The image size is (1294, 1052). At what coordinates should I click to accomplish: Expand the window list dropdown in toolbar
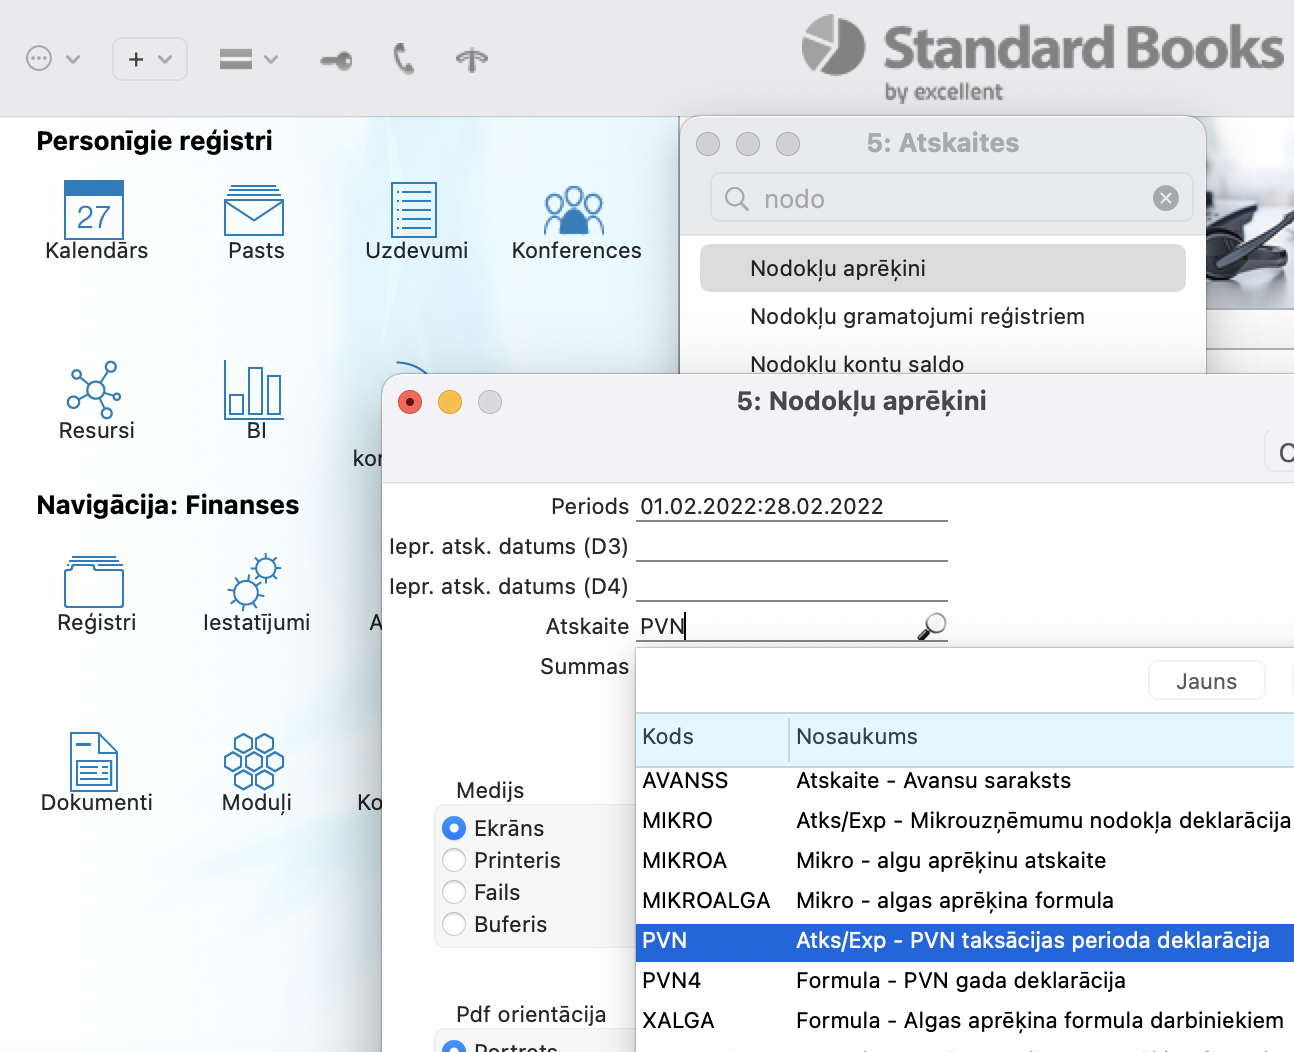point(248,59)
